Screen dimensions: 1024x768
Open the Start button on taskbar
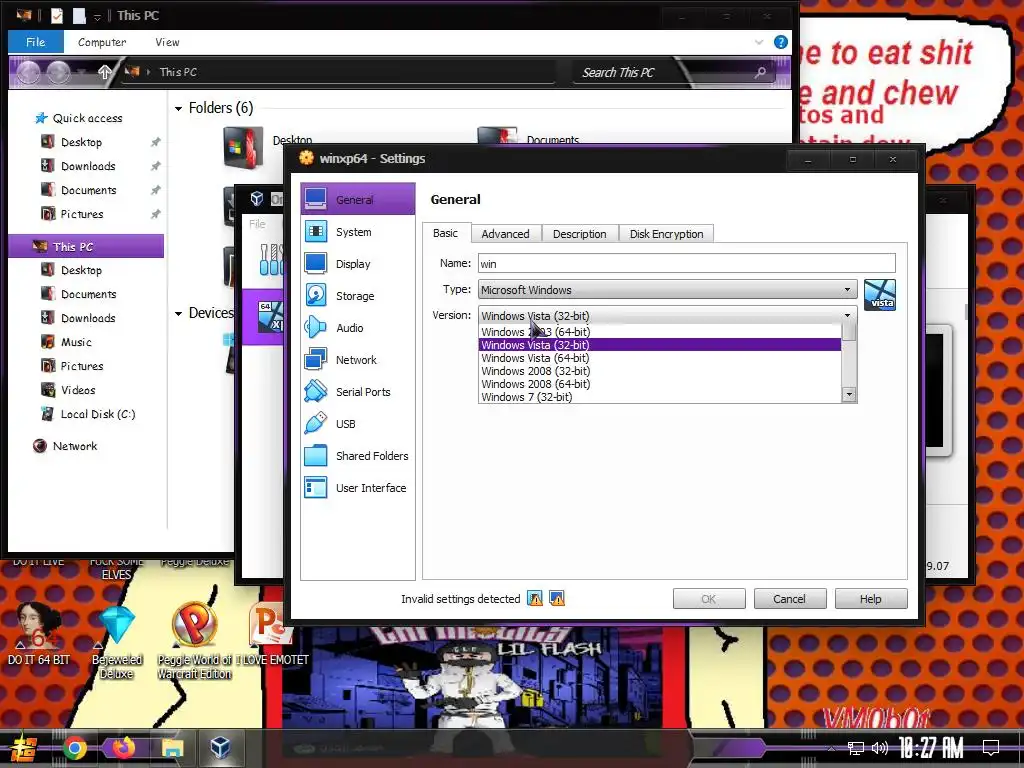(x=22, y=748)
